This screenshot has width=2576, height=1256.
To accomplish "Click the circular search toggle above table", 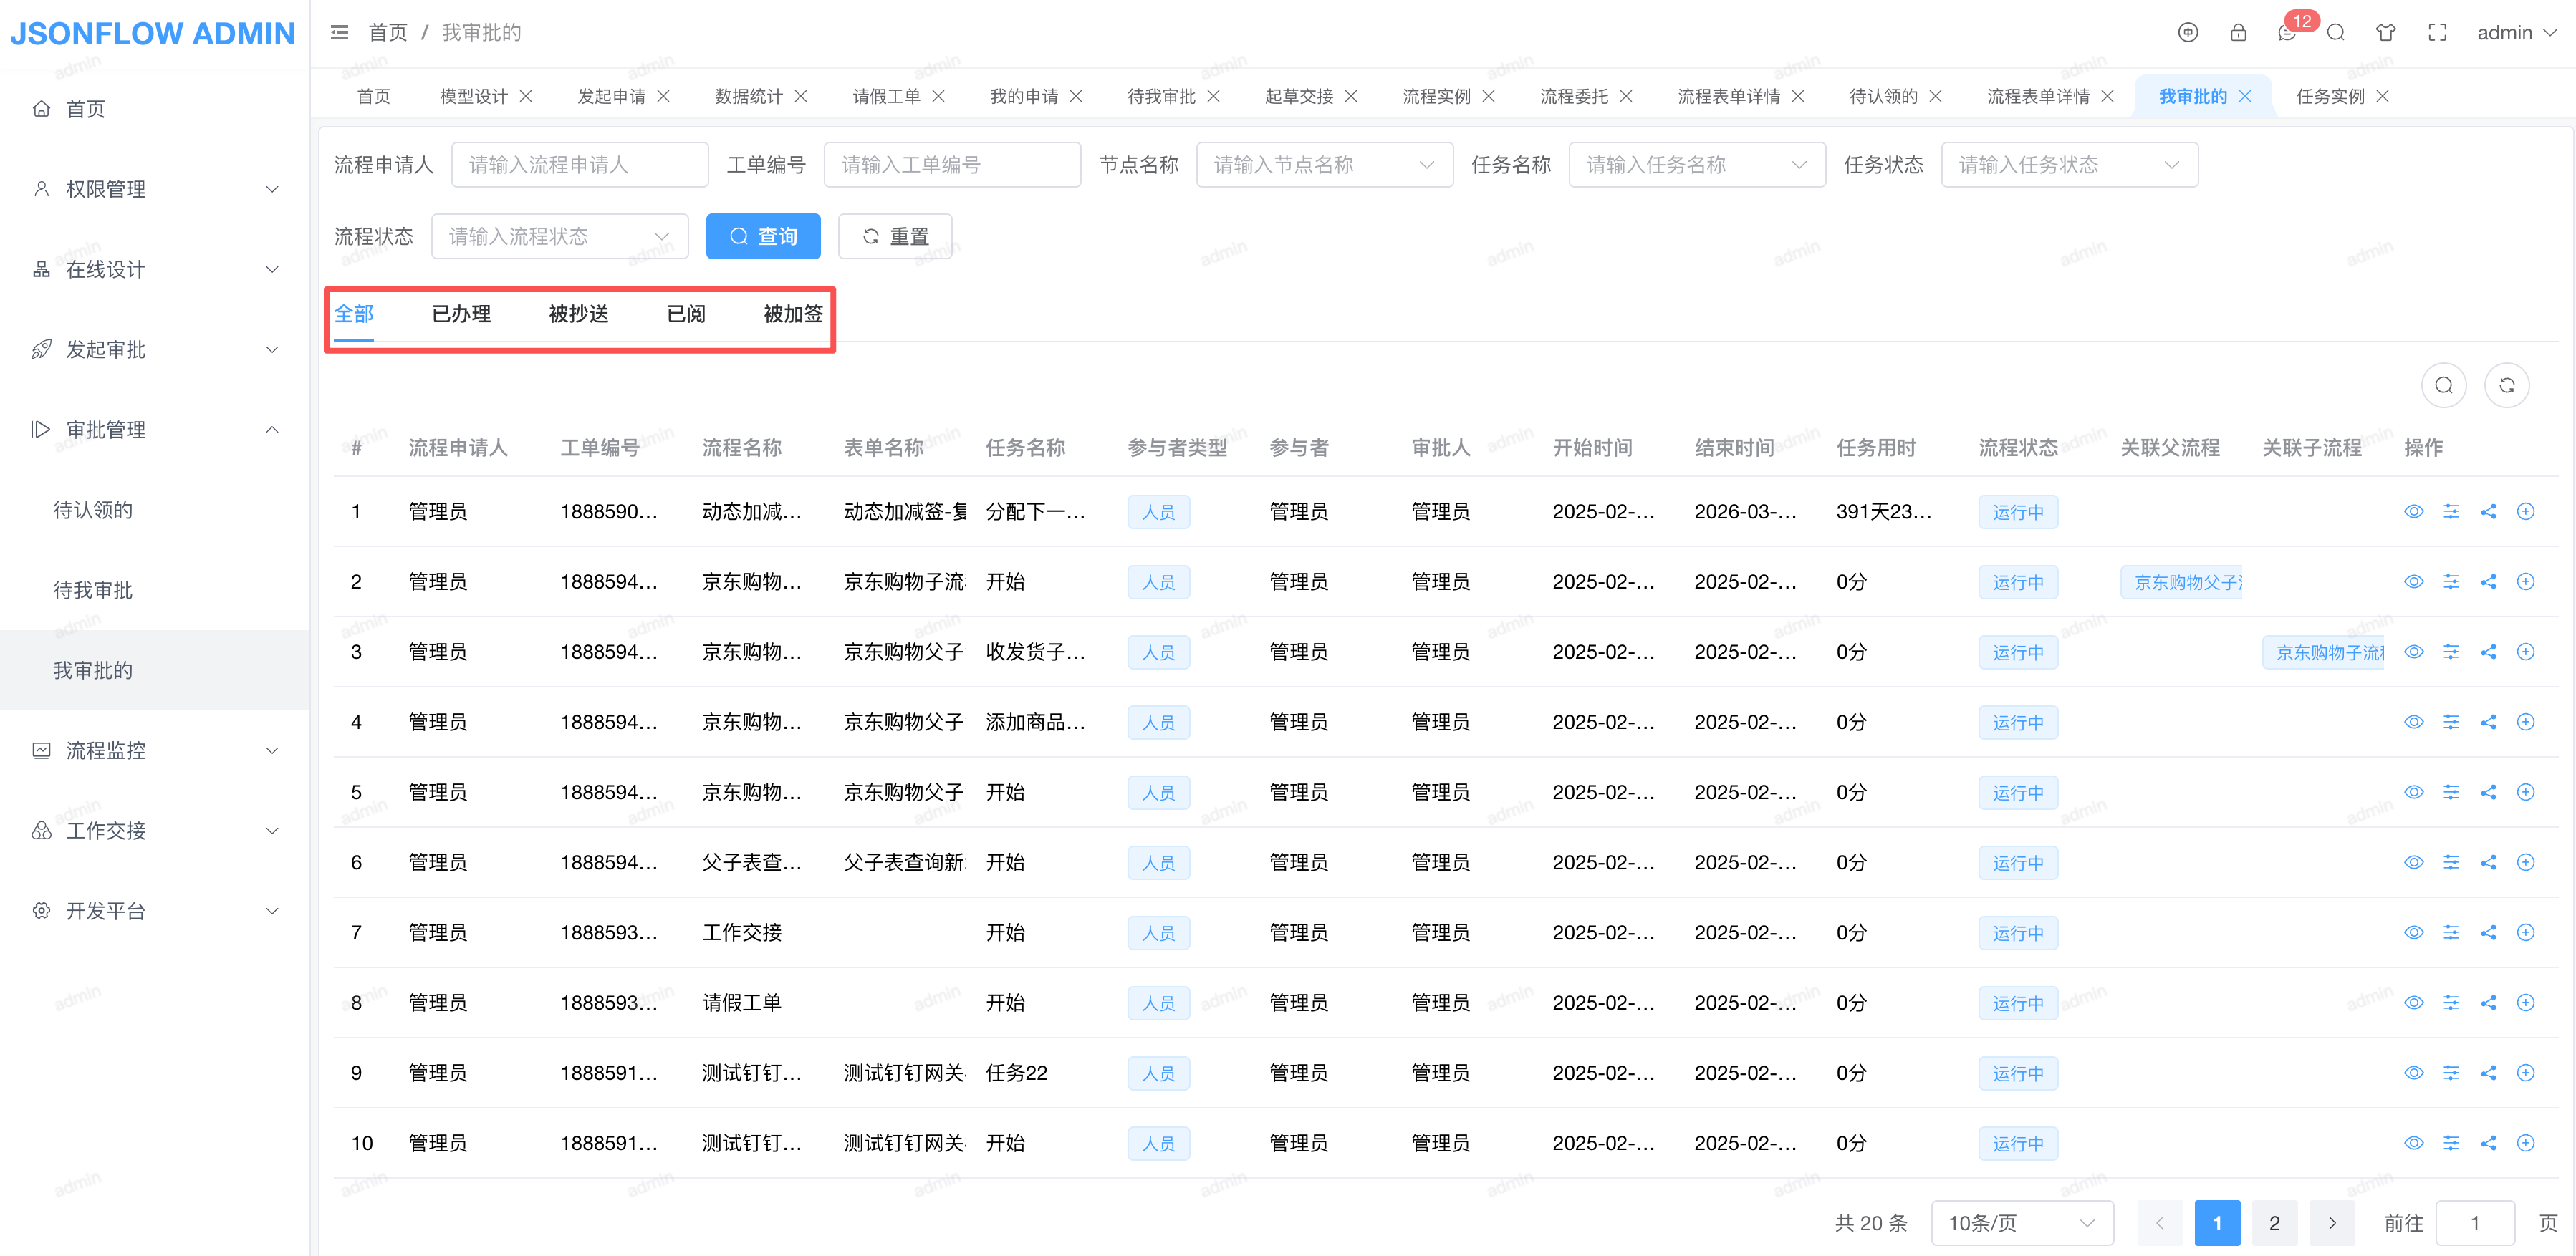I will pyautogui.click(x=2443, y=385).
